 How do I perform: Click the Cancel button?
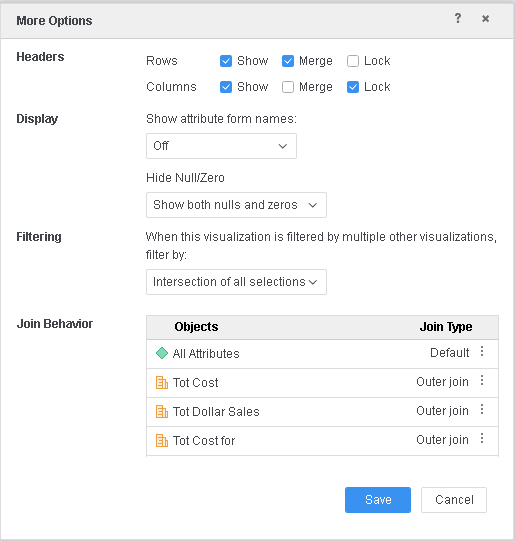[454, 500]
